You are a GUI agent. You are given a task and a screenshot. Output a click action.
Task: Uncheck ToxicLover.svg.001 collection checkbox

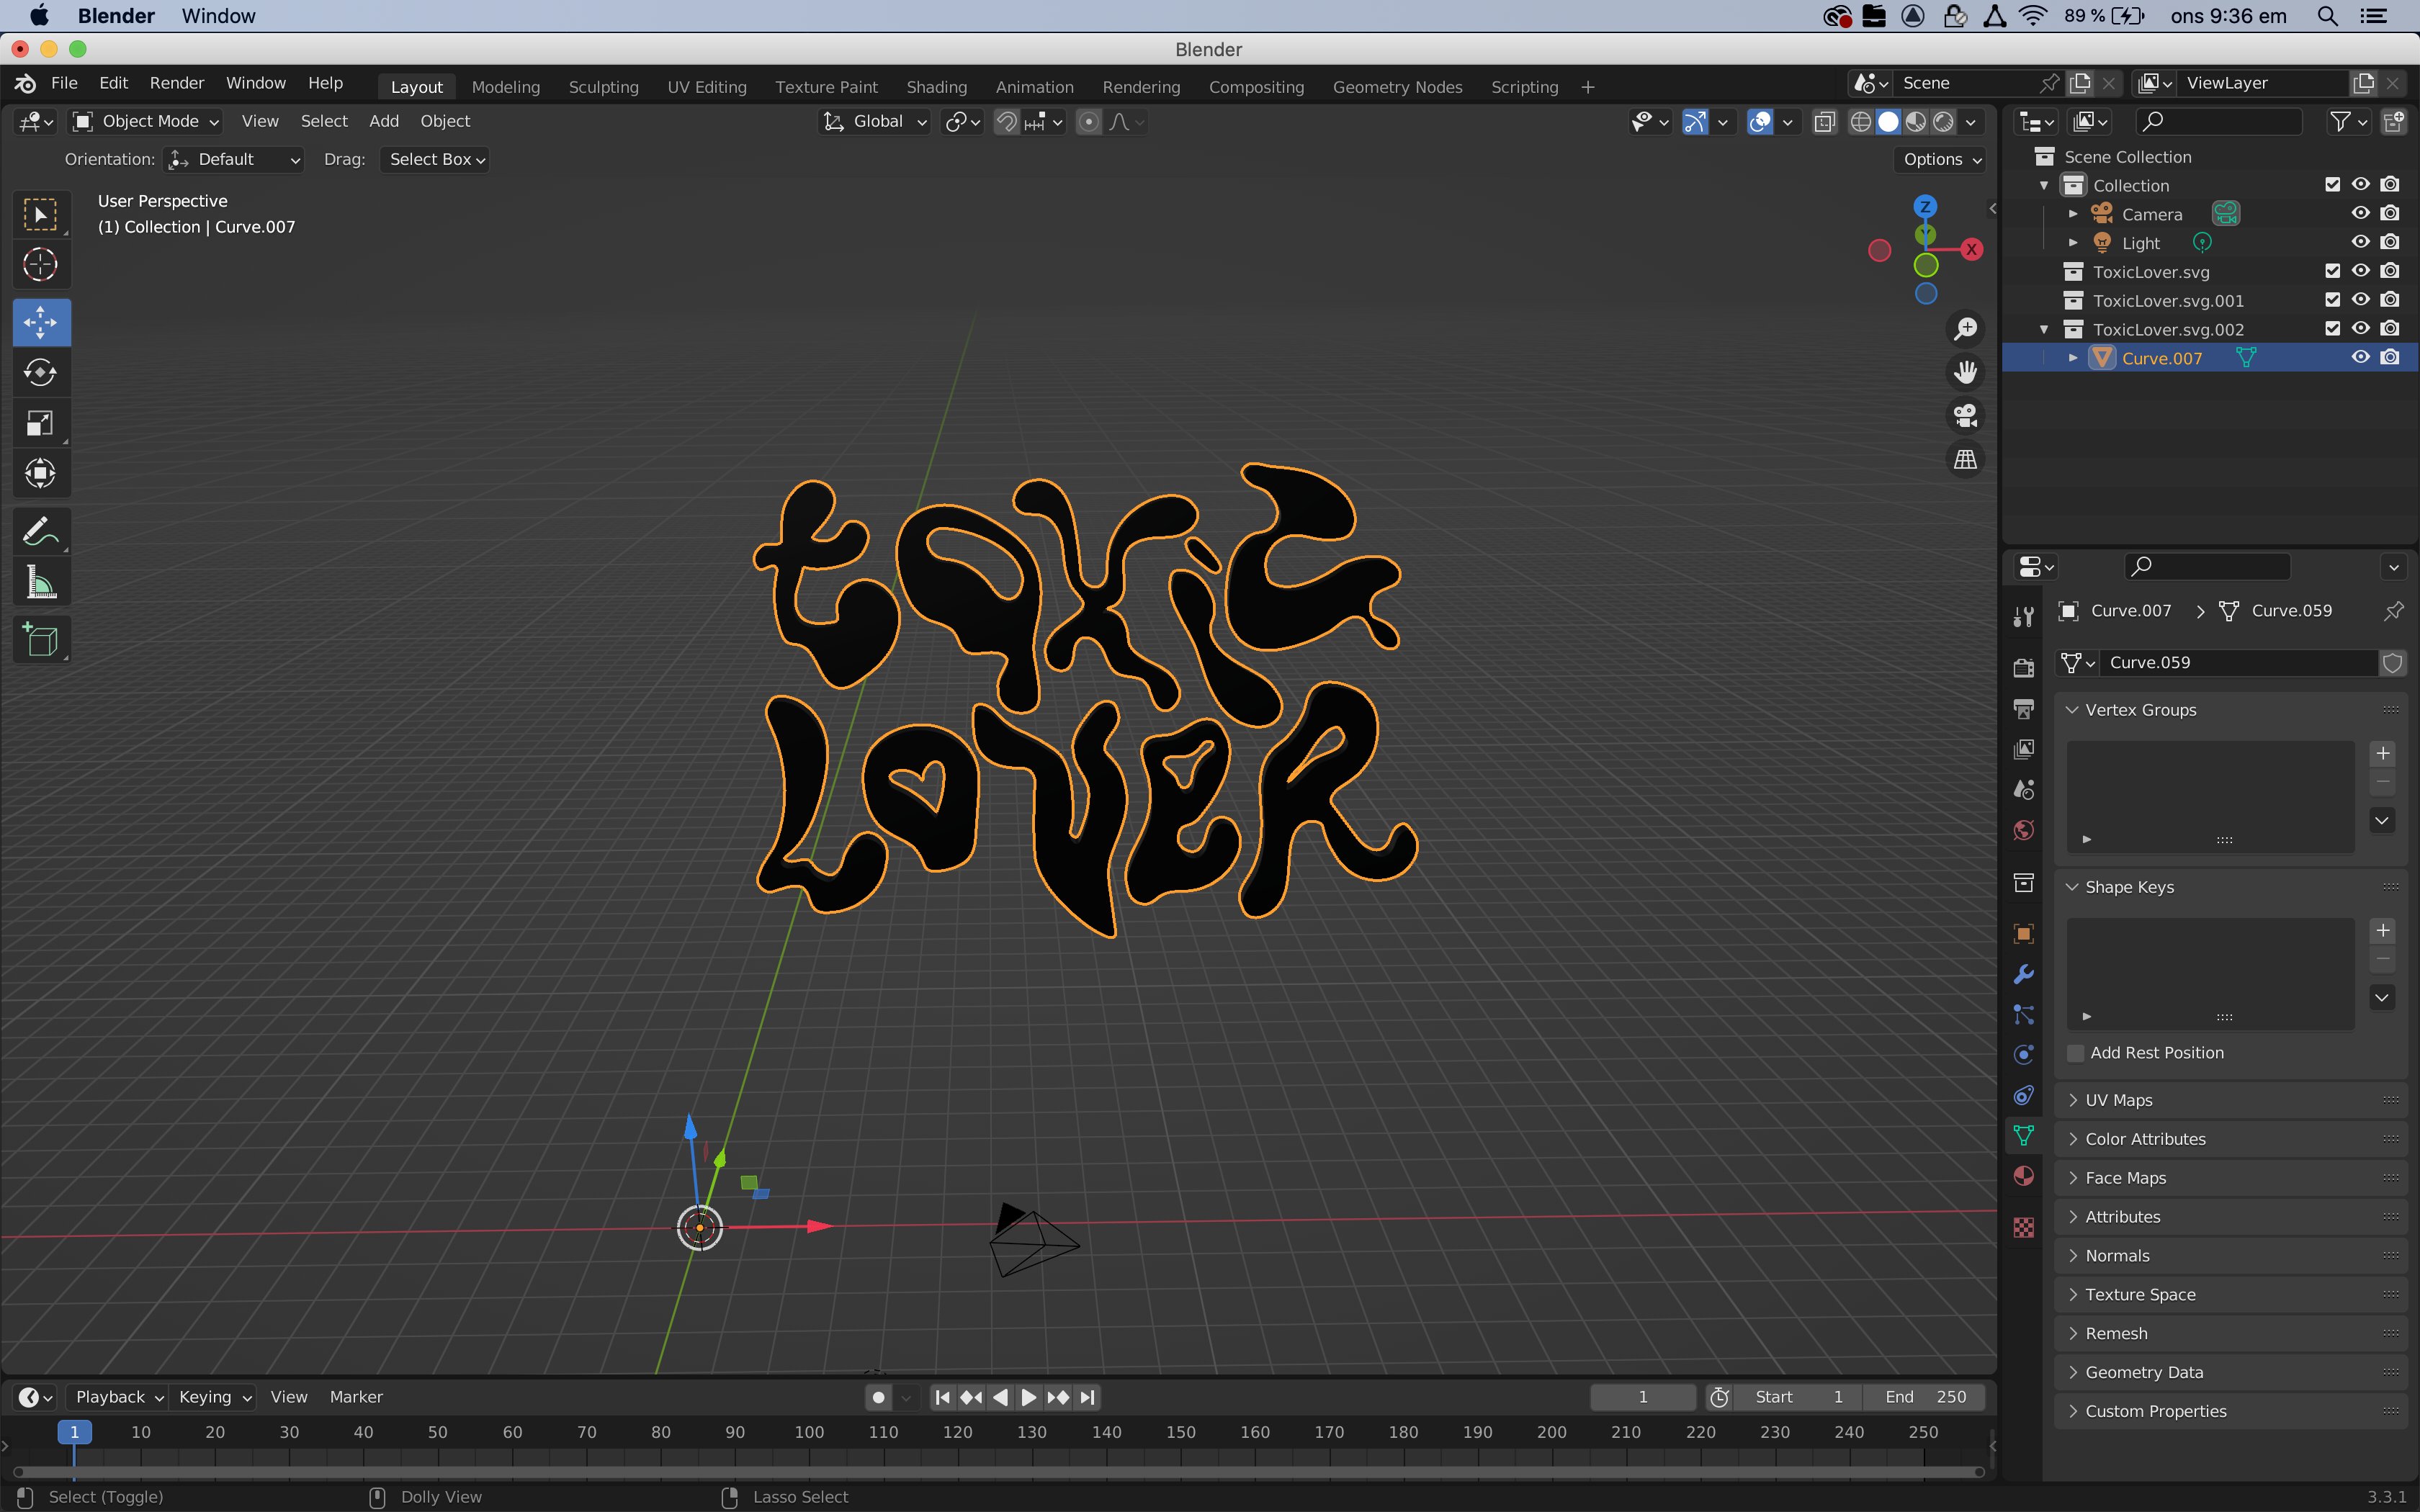(x=2332, y=300)
